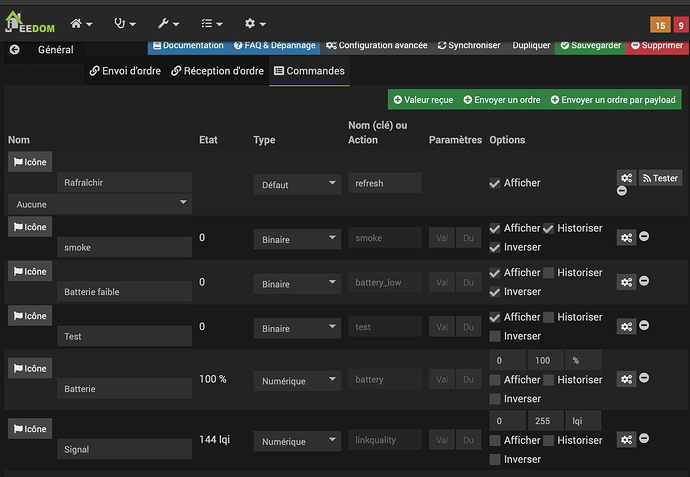Toggle Inverser for smoke command
This screenshot has height=477, width=690.
click(495, 247)
